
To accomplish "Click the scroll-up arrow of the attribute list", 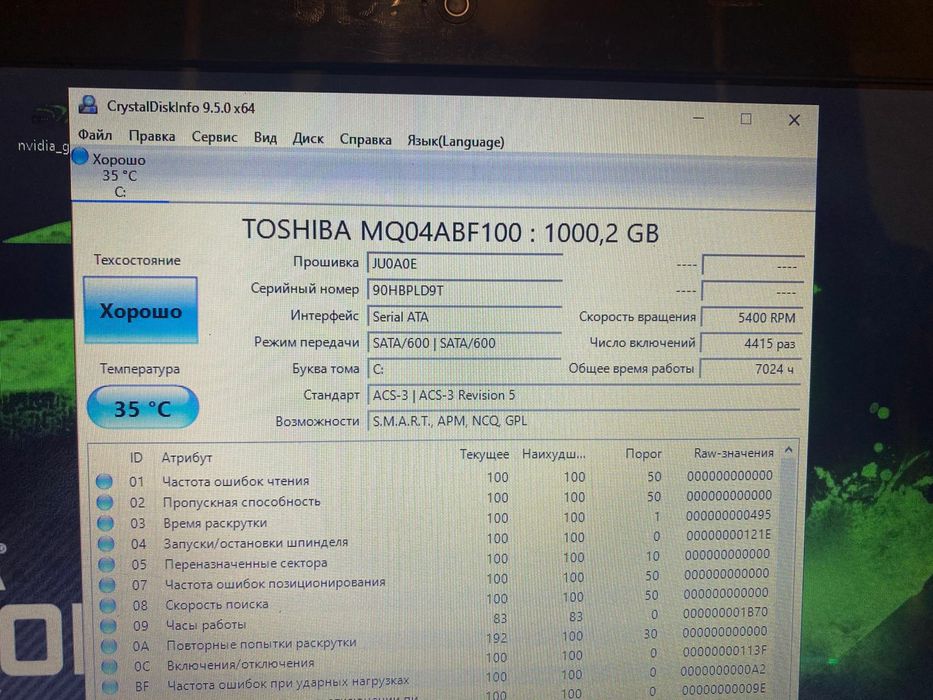I will [788, 451].
